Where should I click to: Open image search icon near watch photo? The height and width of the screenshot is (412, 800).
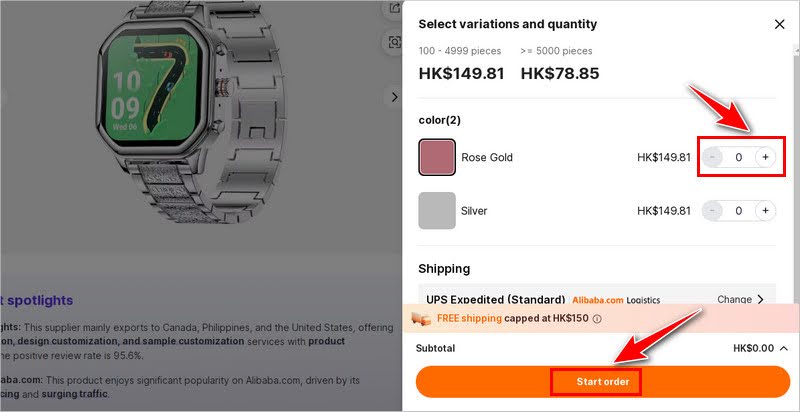tap(394, 42)
